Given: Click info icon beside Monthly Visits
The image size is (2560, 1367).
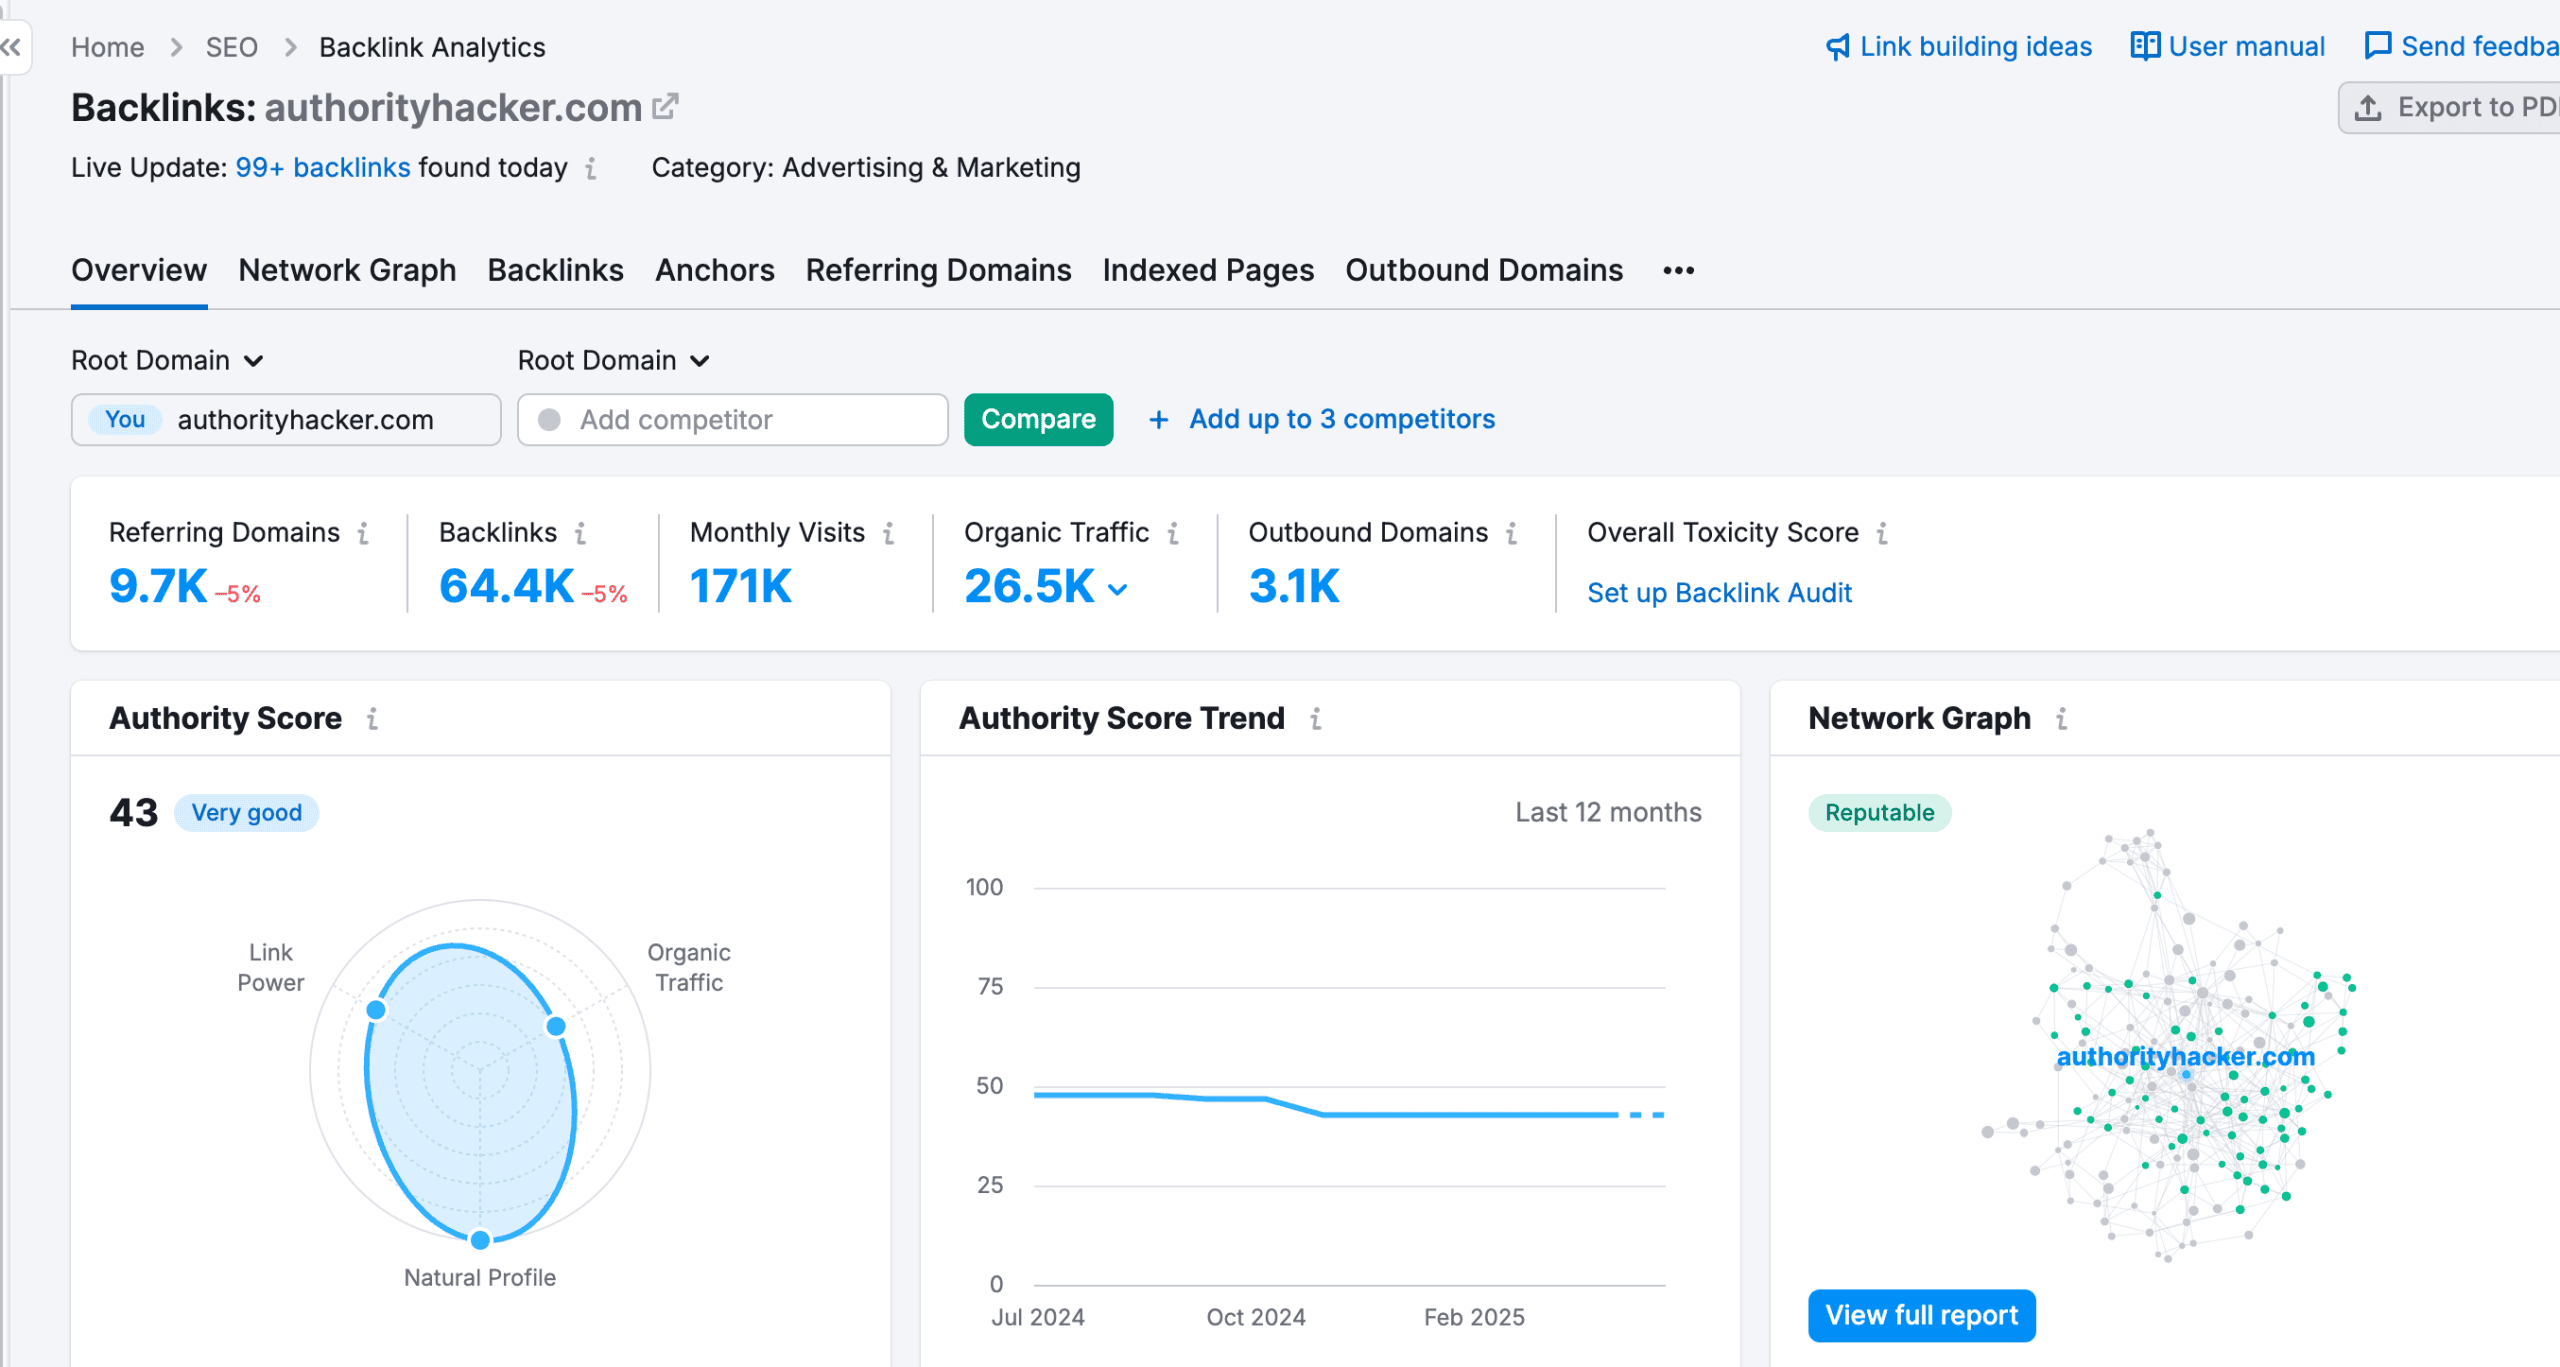Looking at the screenshot, I should click(x=888, y=533).
